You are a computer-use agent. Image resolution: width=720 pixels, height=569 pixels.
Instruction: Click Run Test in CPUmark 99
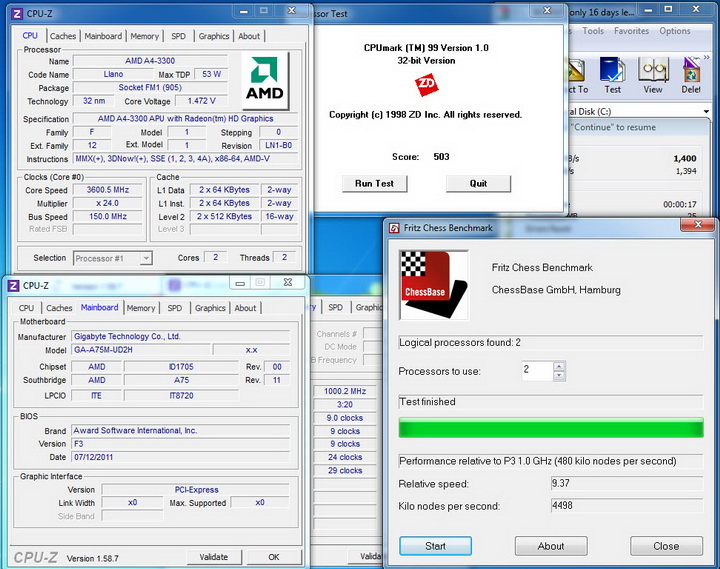point(374,184)
